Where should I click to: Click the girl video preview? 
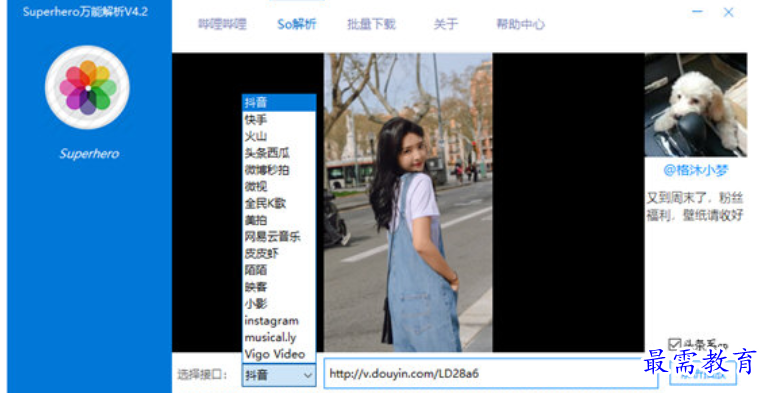coord(408,202)
